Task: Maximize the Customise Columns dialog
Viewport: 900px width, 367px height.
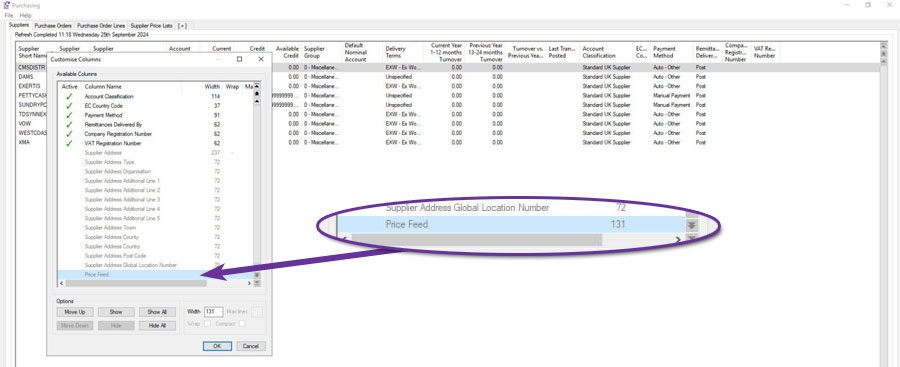Action: pyautogui.click(x=239, y=59)
